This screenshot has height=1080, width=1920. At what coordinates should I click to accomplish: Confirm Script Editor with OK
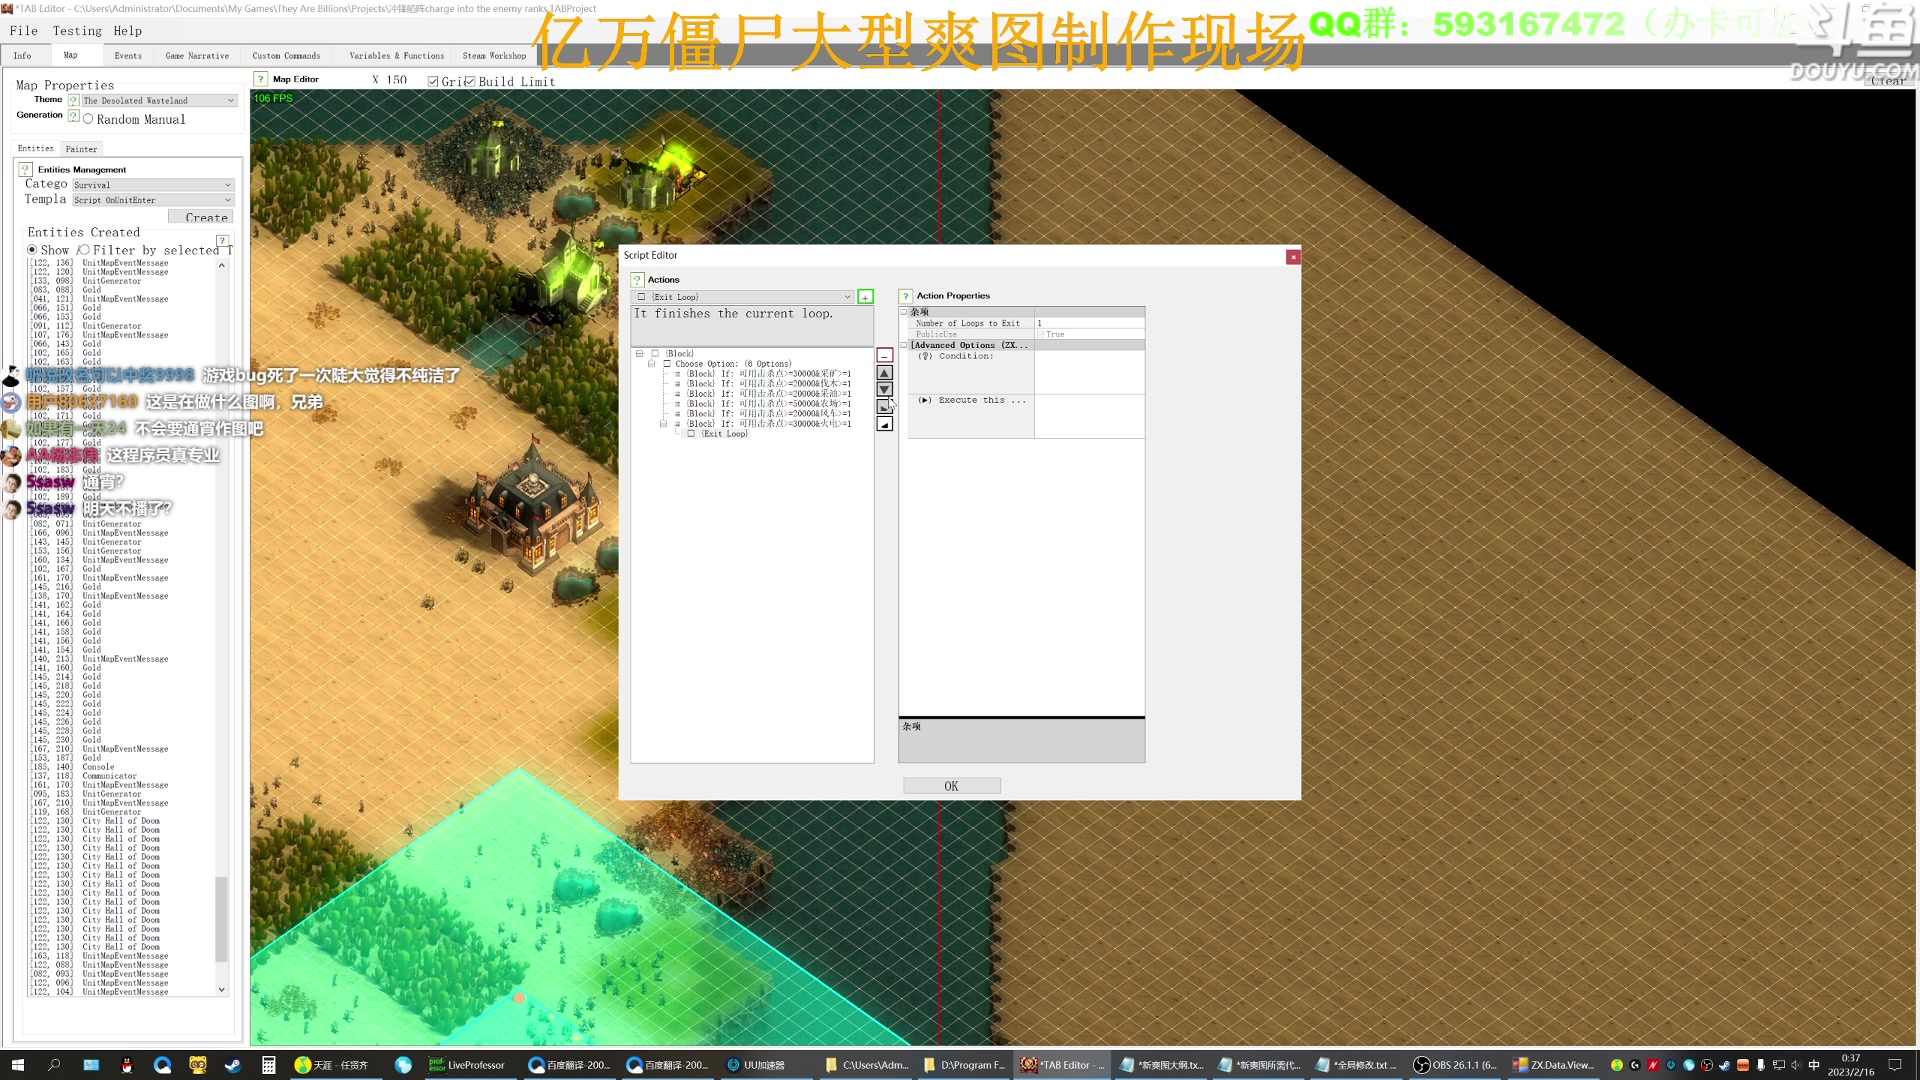951,786
